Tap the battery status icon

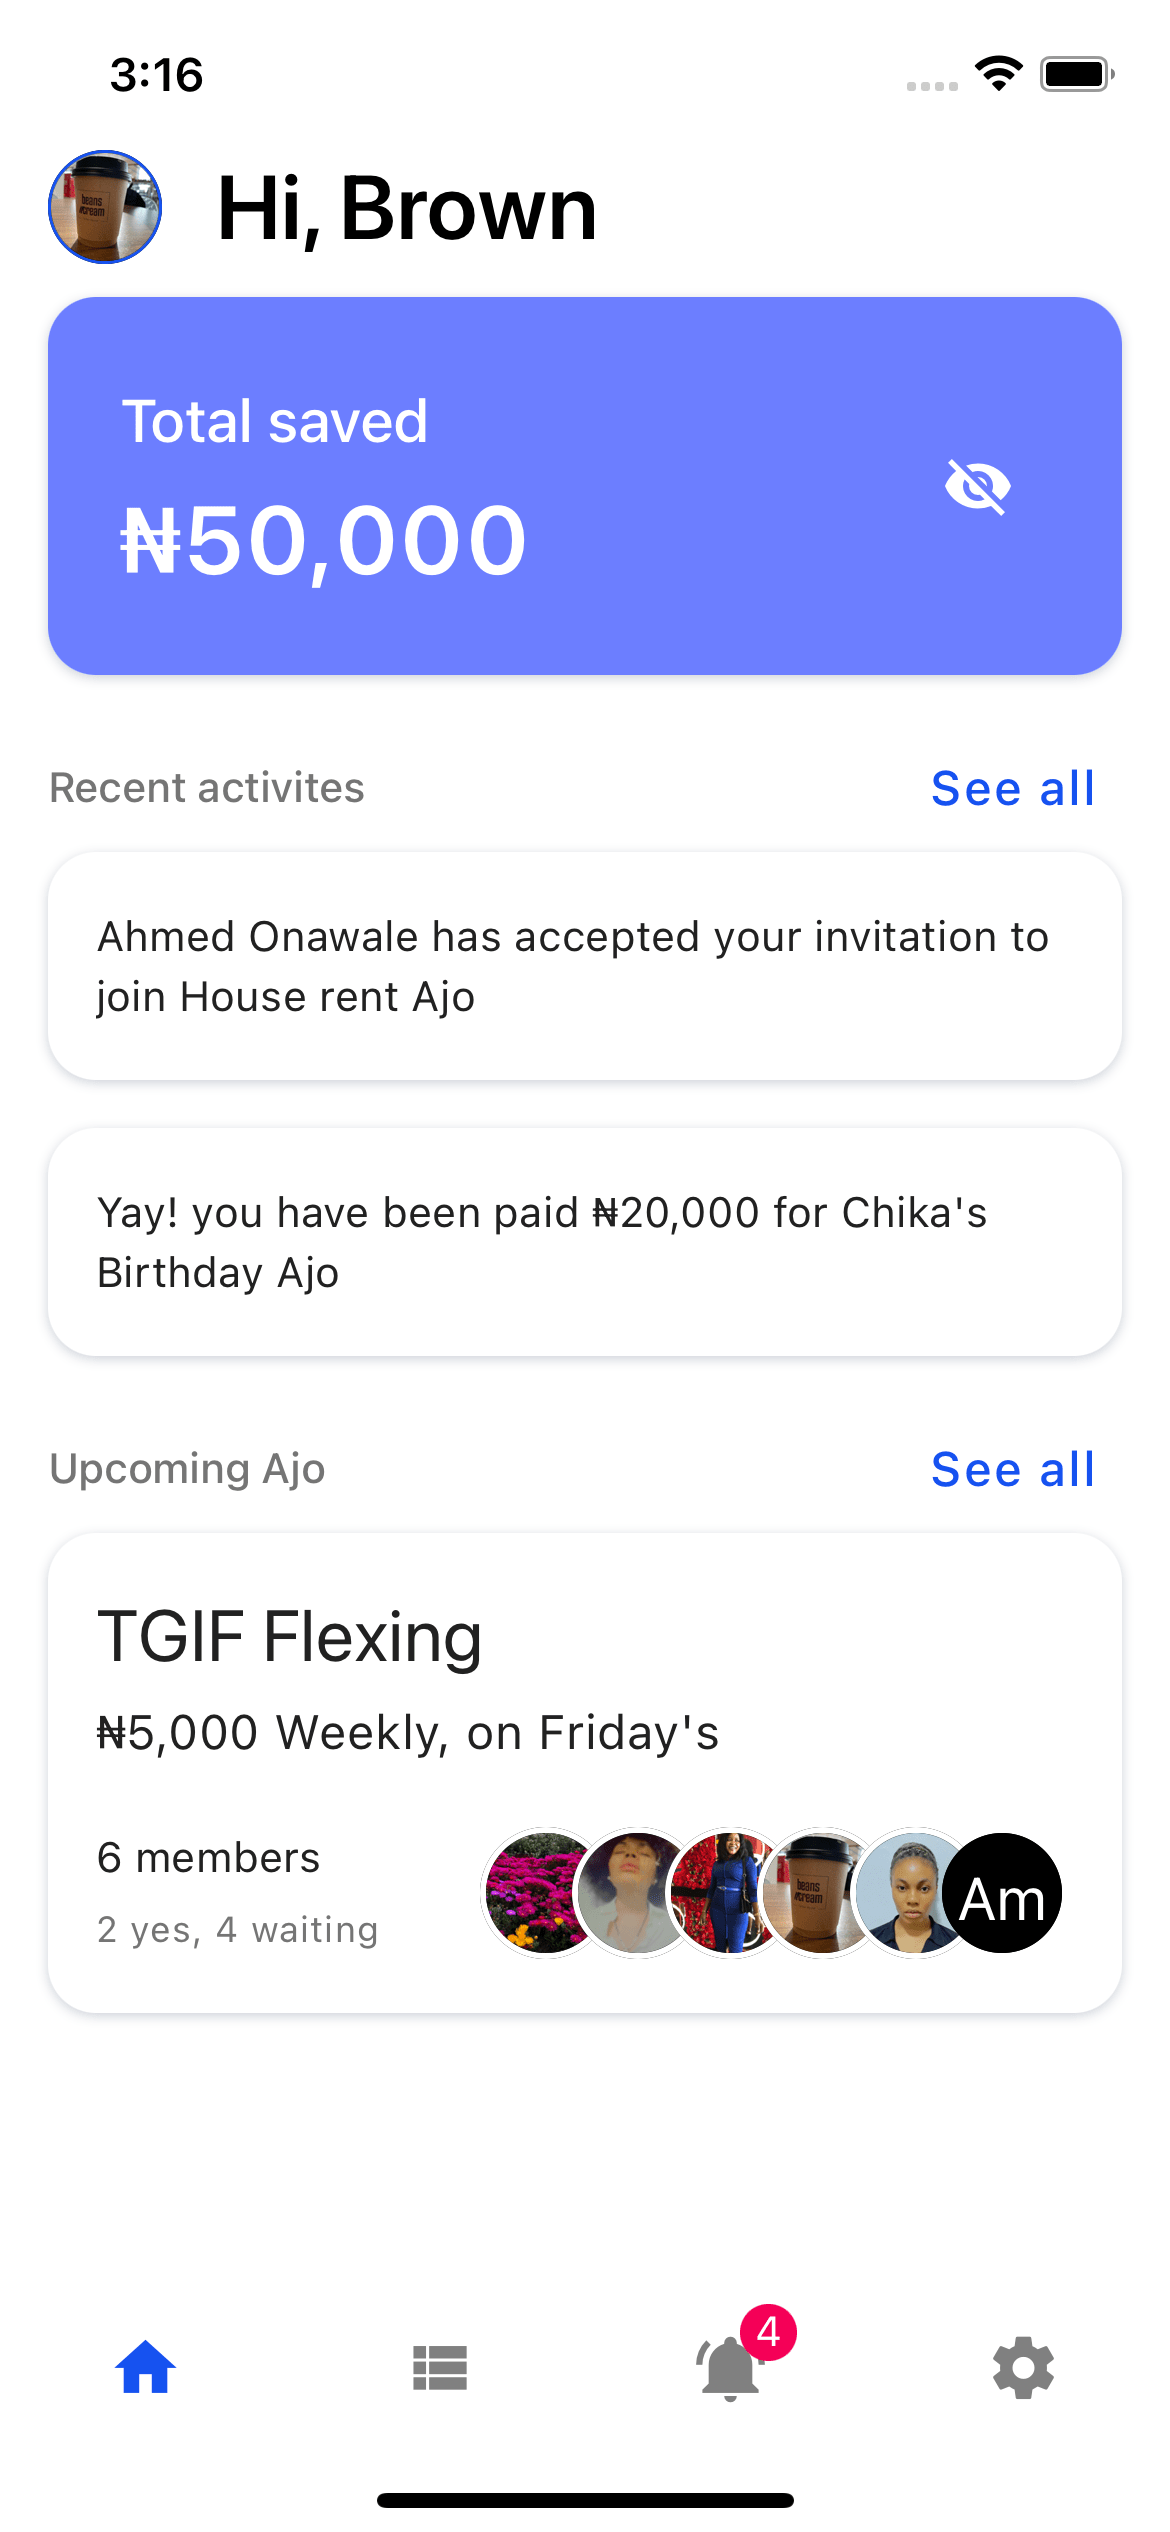click(1076, 74)
